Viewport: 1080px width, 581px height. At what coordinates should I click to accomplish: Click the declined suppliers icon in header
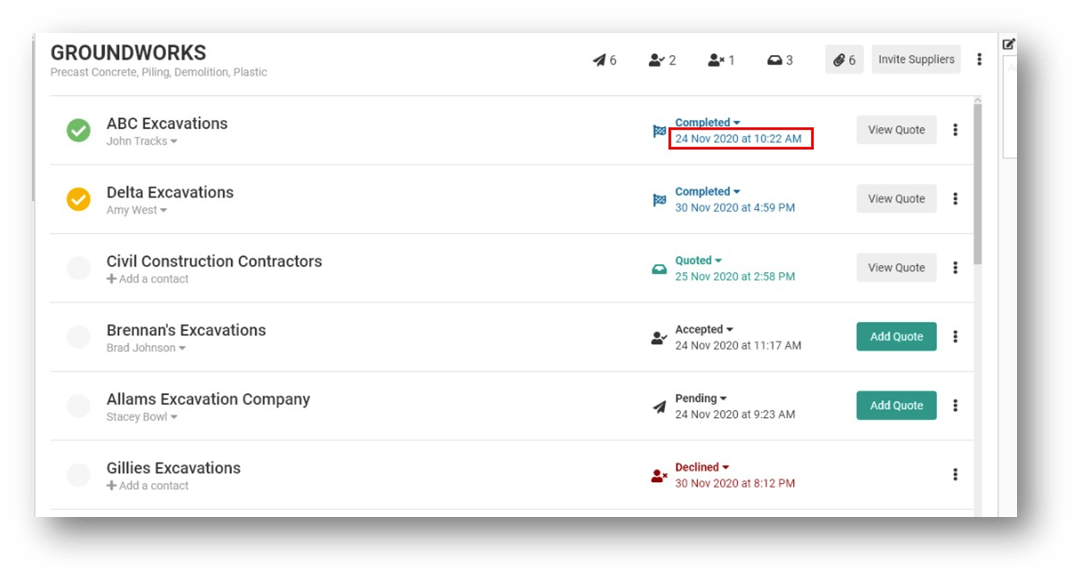(x=716, y=60)
